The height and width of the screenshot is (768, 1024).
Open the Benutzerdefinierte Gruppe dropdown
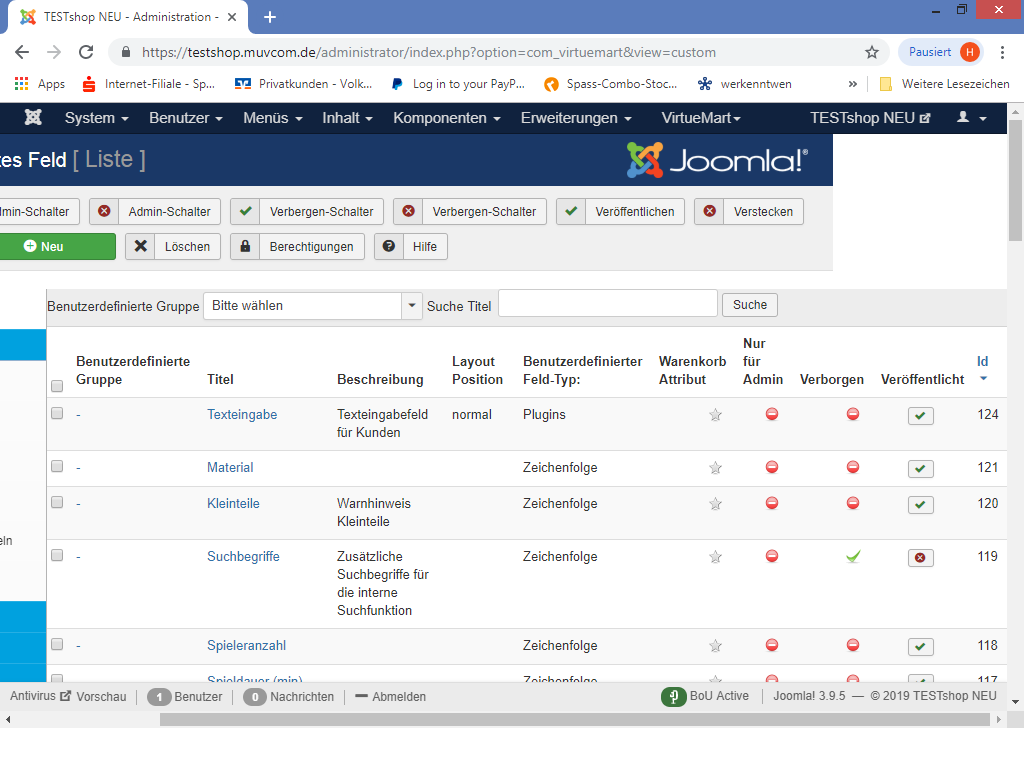[x=312, y=306]
